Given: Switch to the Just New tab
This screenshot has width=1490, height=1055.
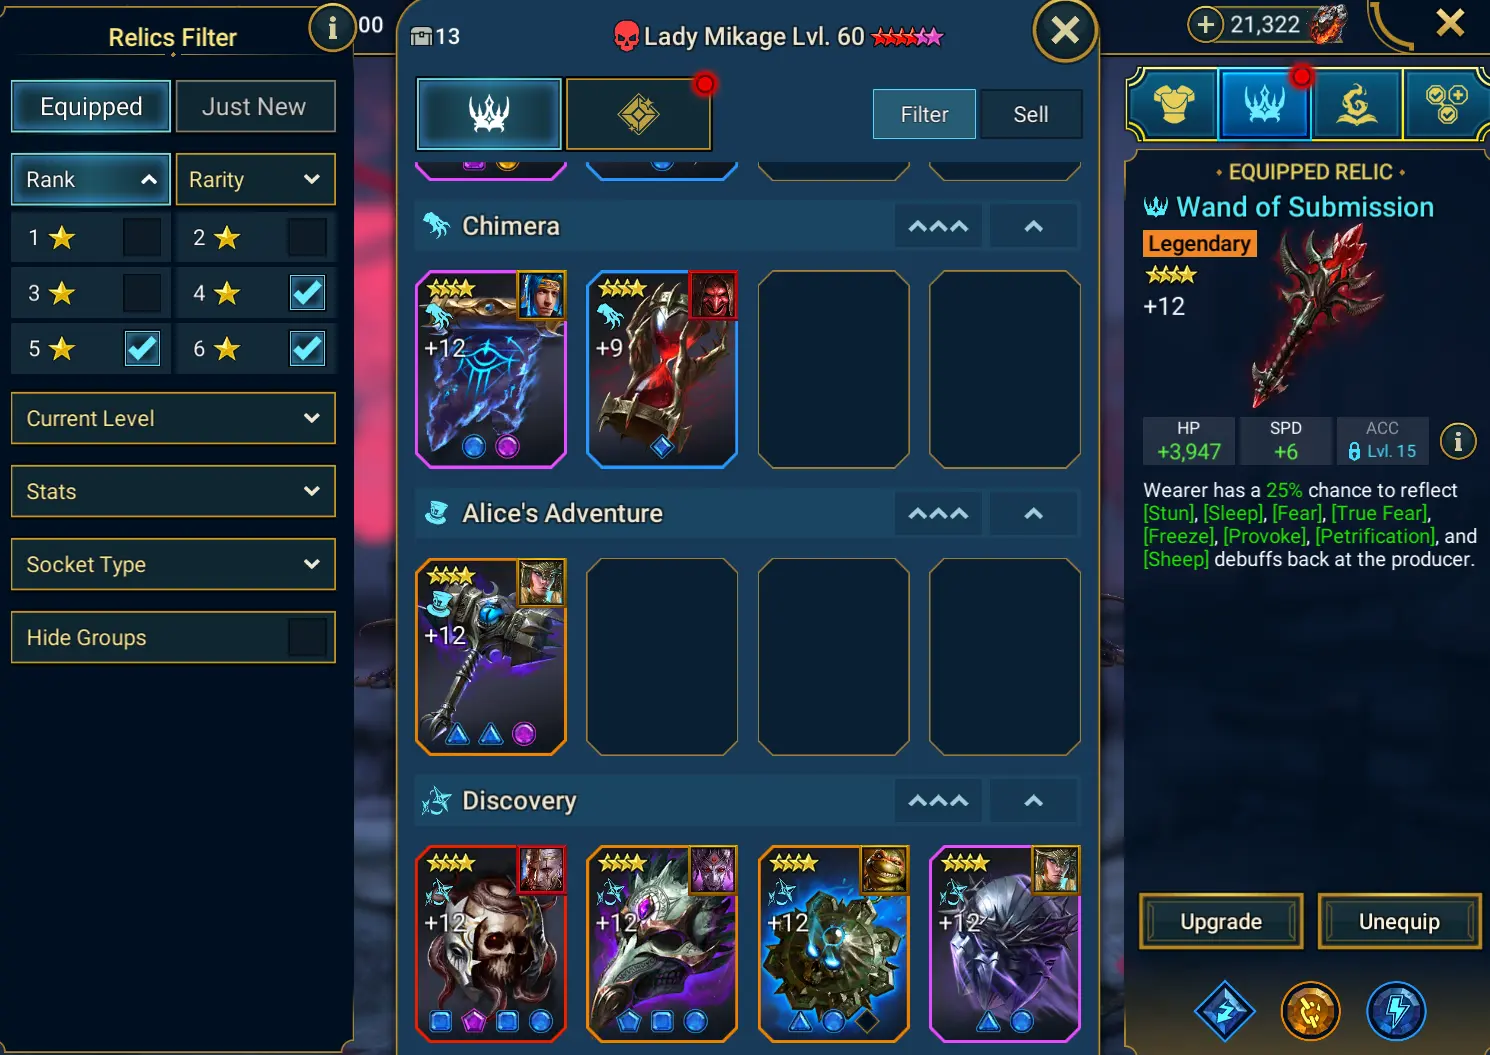Looking at the screenshot, I should [255, 106].
